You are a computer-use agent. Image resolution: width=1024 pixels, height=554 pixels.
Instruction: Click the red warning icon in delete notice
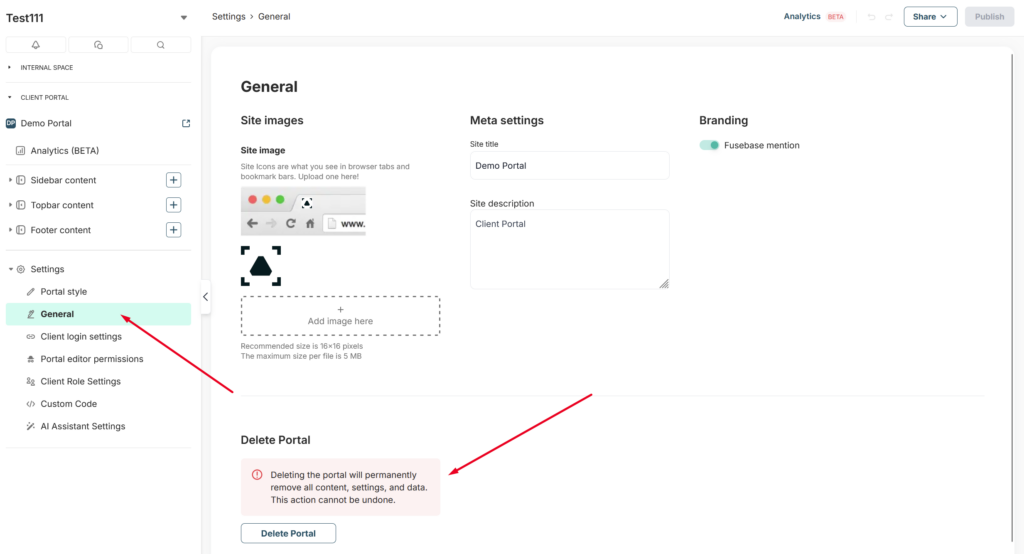click(x=257, y=475)
